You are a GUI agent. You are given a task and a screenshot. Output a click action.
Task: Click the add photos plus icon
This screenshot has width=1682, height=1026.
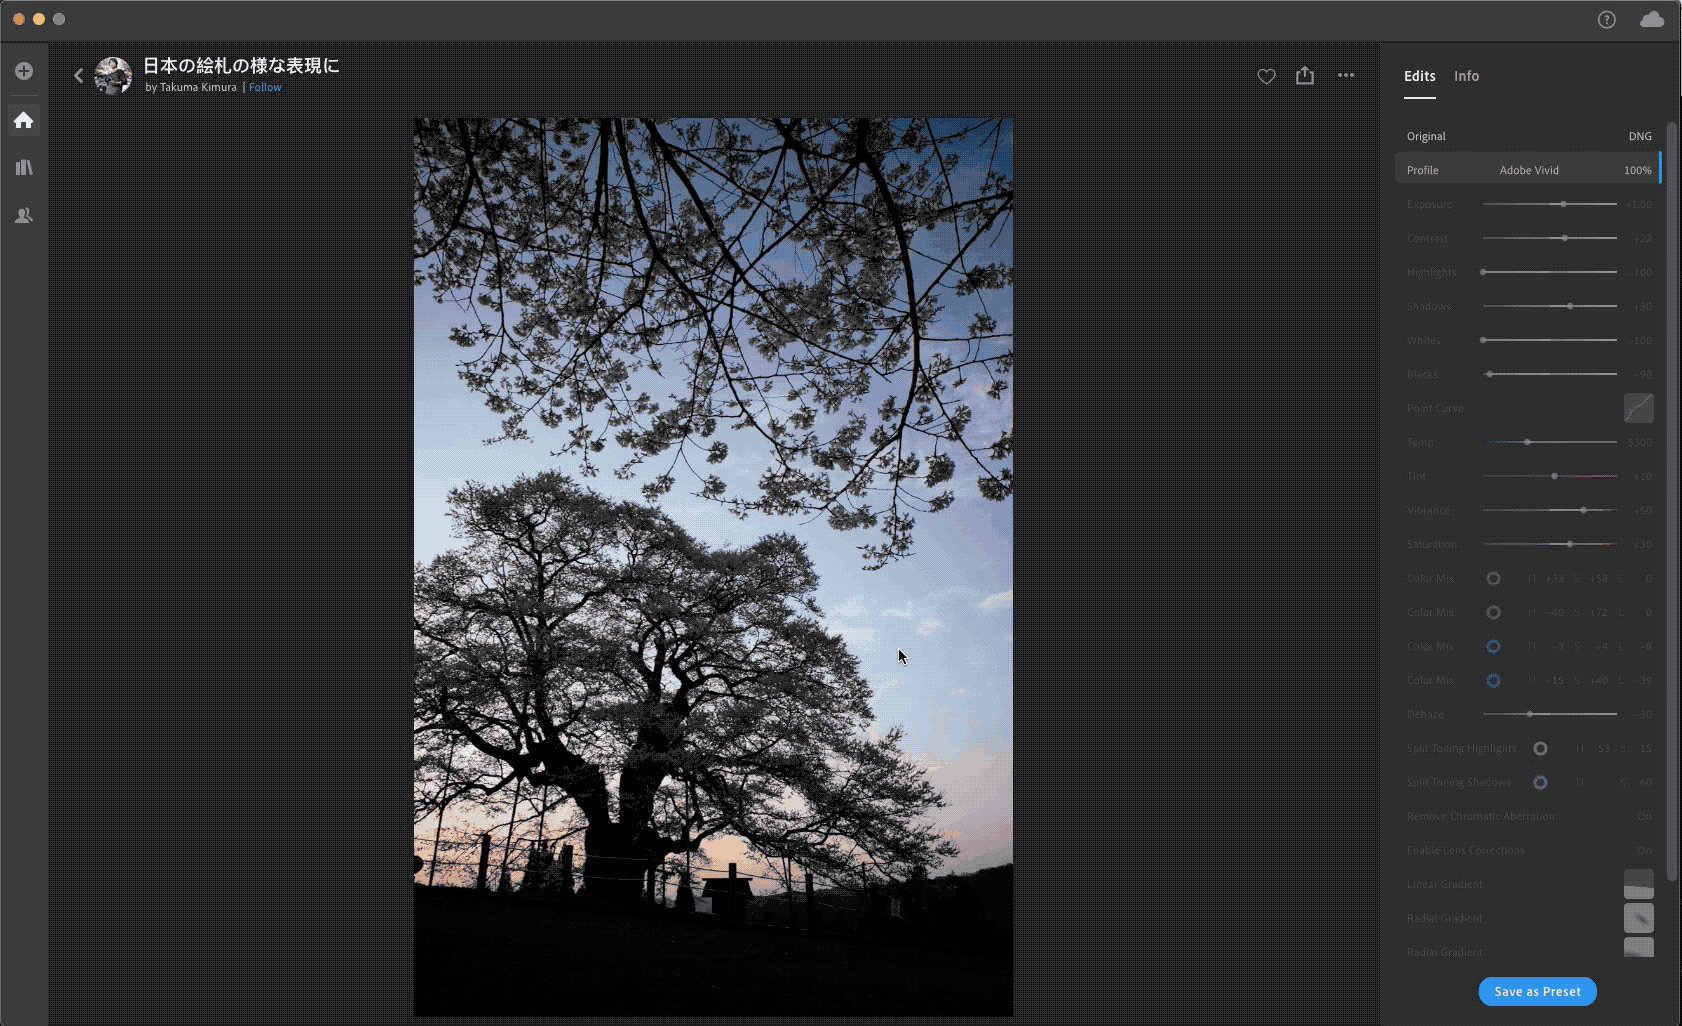click(24, 71)
